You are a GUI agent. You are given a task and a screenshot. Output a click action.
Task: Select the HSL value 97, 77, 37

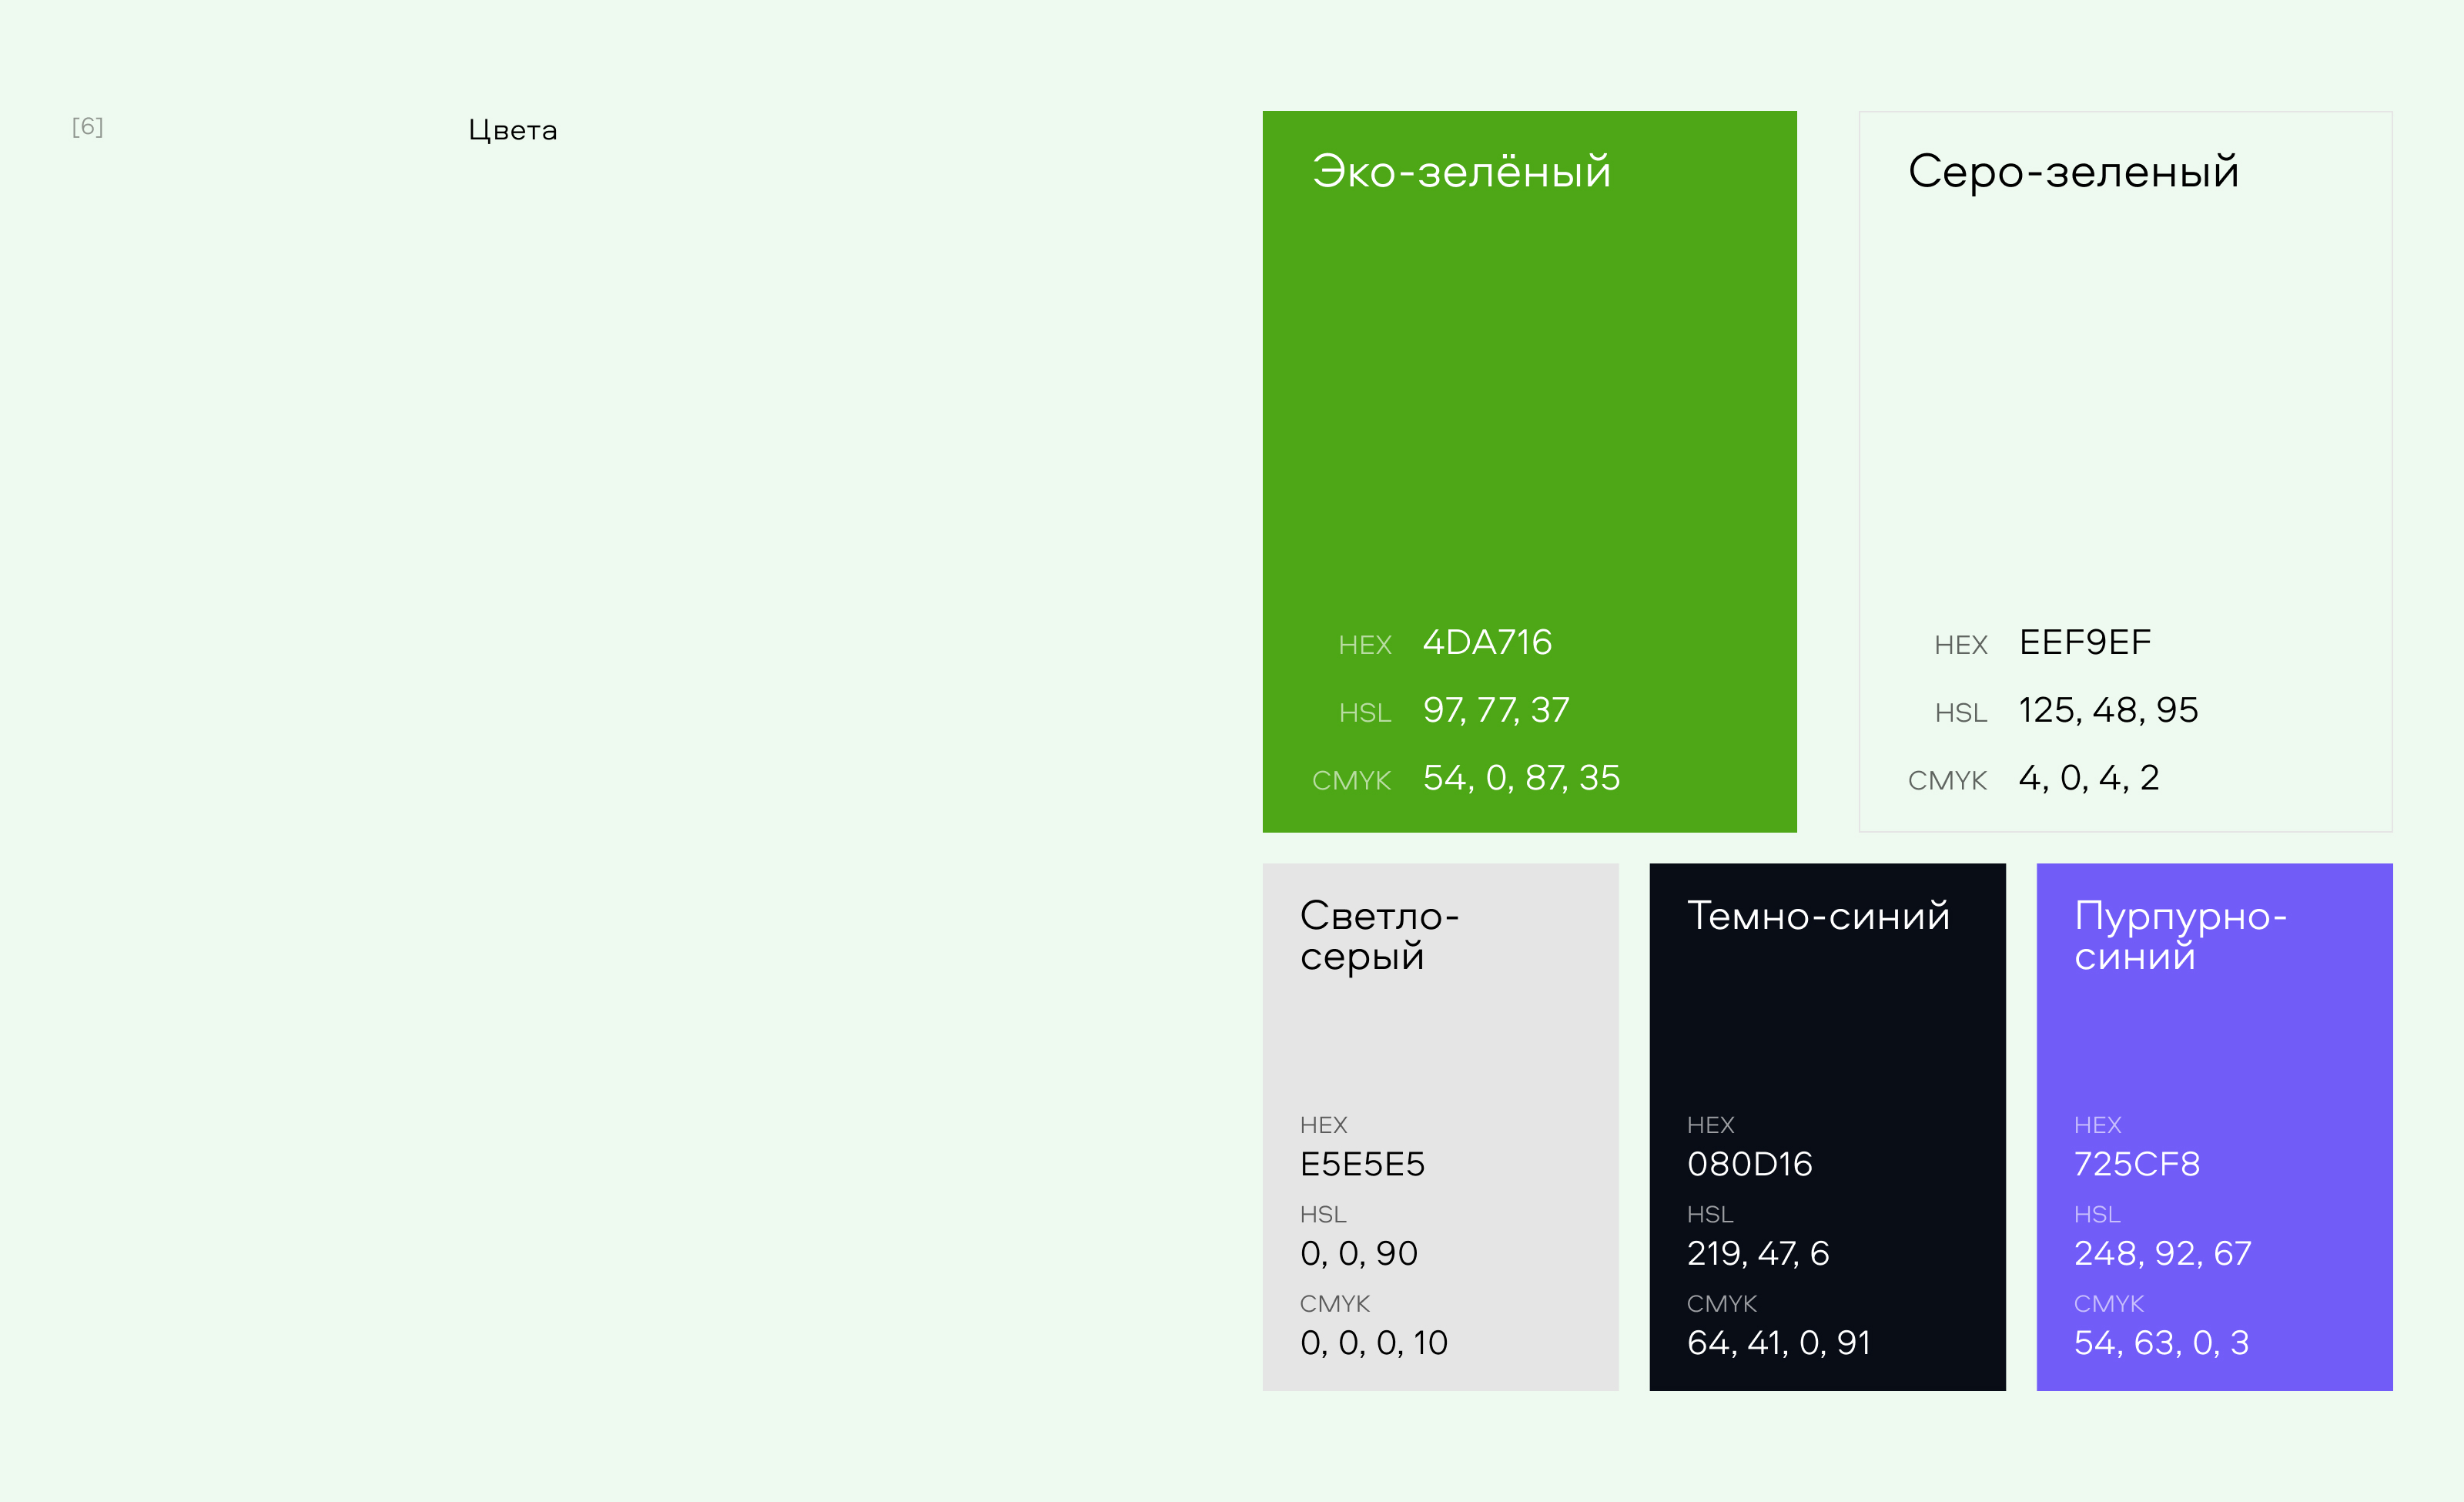pyautogui.click(x=1496, y=711)
